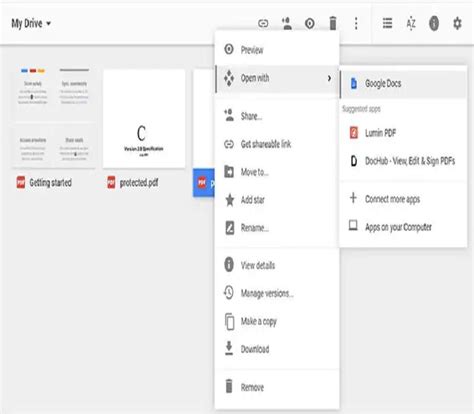
Task: Click the trash icon in toolbar
Action: pos(333,23)
